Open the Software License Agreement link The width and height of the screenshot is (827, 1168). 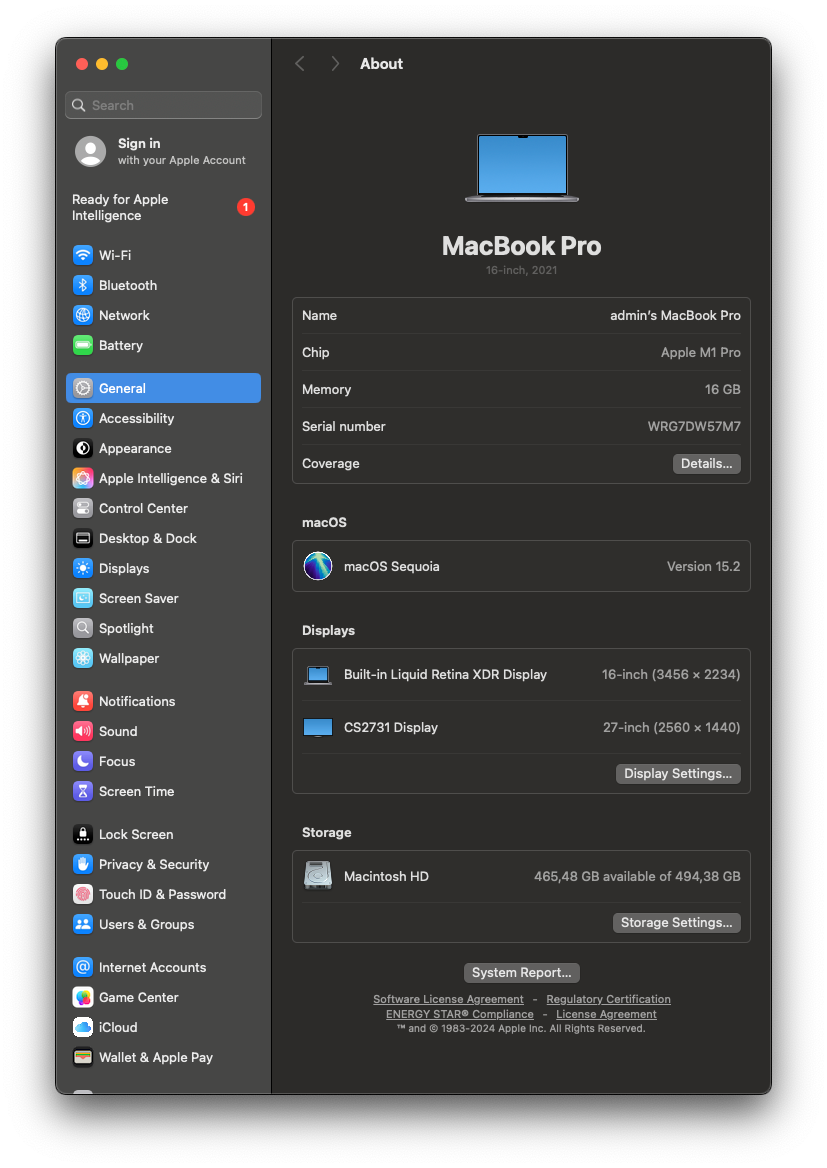click(448, 998)
